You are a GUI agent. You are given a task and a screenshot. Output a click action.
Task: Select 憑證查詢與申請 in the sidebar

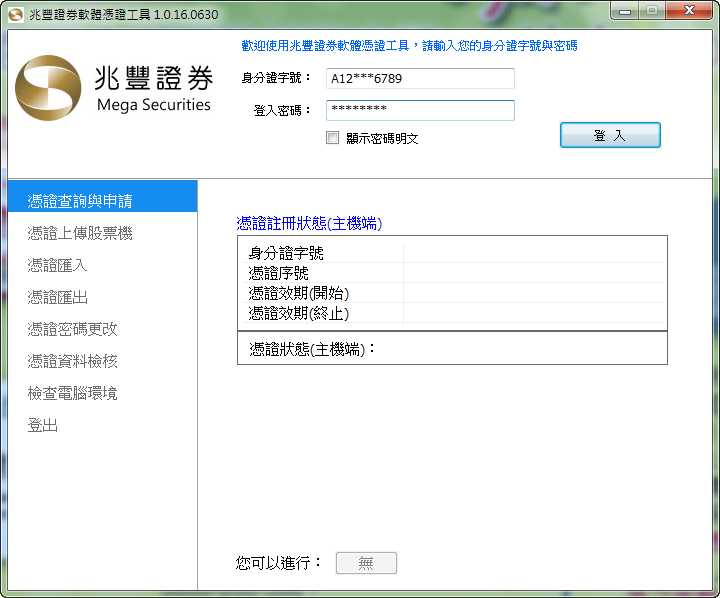point(102,196)
